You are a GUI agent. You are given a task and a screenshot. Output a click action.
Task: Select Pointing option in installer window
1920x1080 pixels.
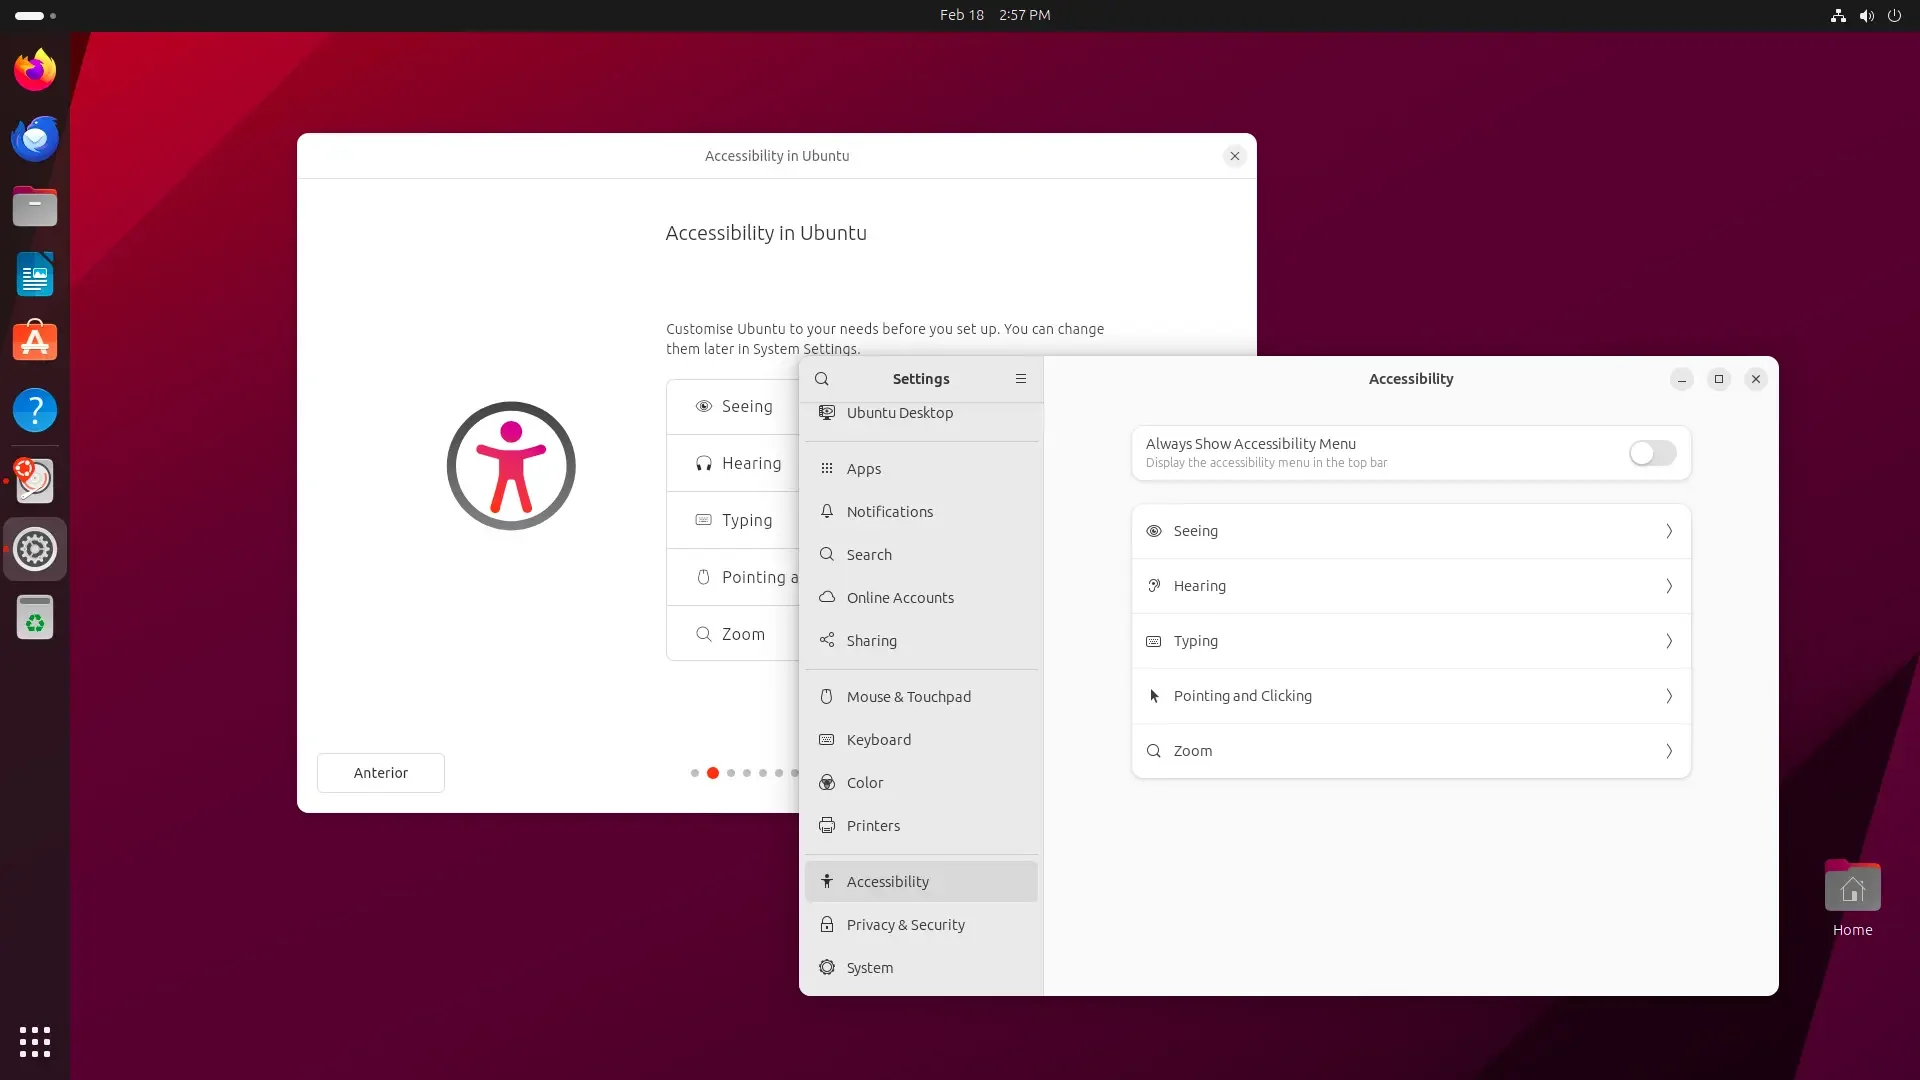coord(733,578)
